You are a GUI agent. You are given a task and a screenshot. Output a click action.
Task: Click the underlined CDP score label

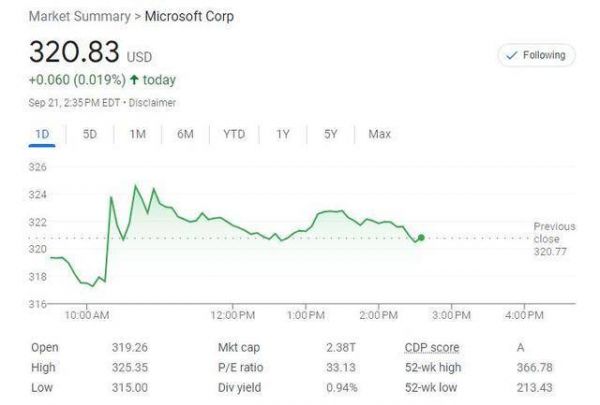pyautogui.click(x=431, y=348)
